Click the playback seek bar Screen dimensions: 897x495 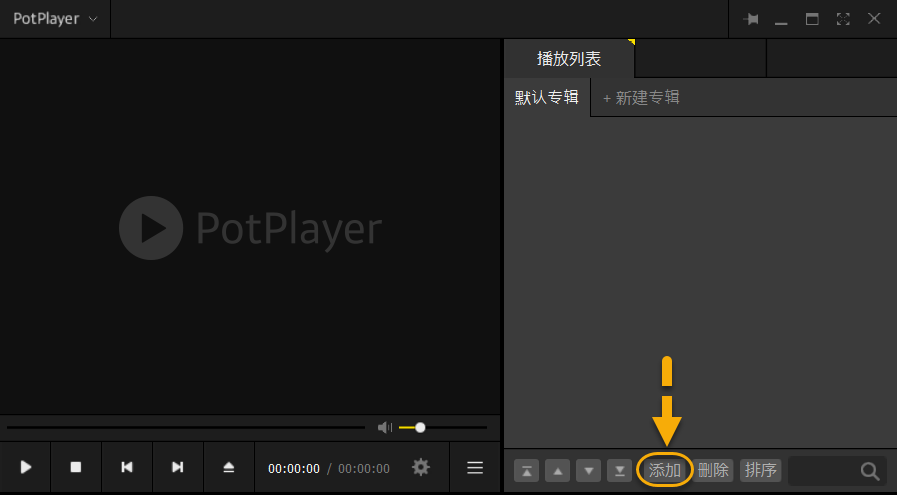tap(185, 427)
